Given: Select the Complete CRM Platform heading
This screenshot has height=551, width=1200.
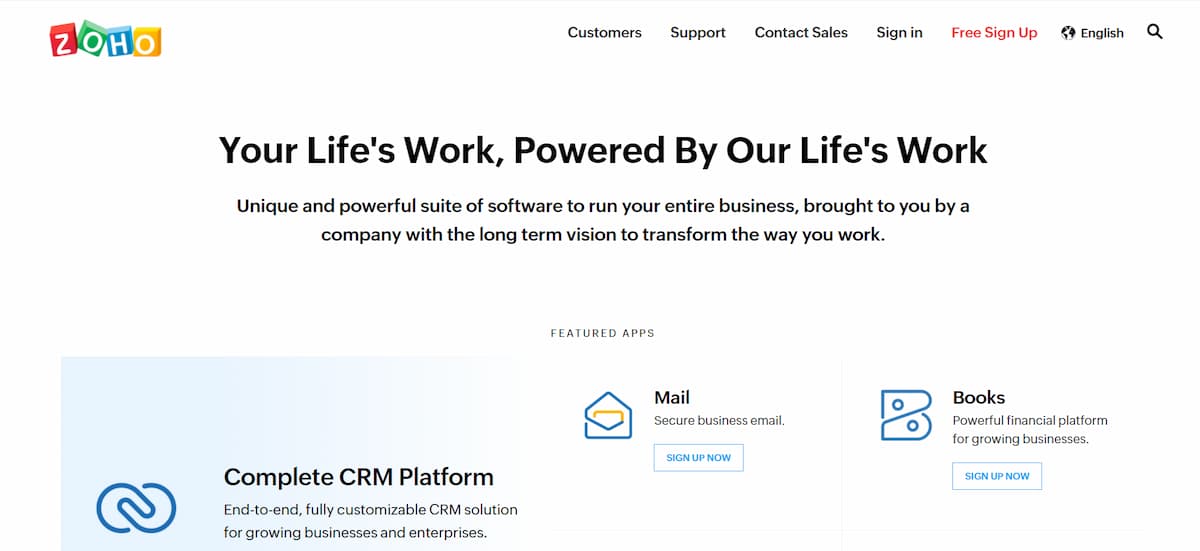Looking at the screenshot, I should 358,477.
